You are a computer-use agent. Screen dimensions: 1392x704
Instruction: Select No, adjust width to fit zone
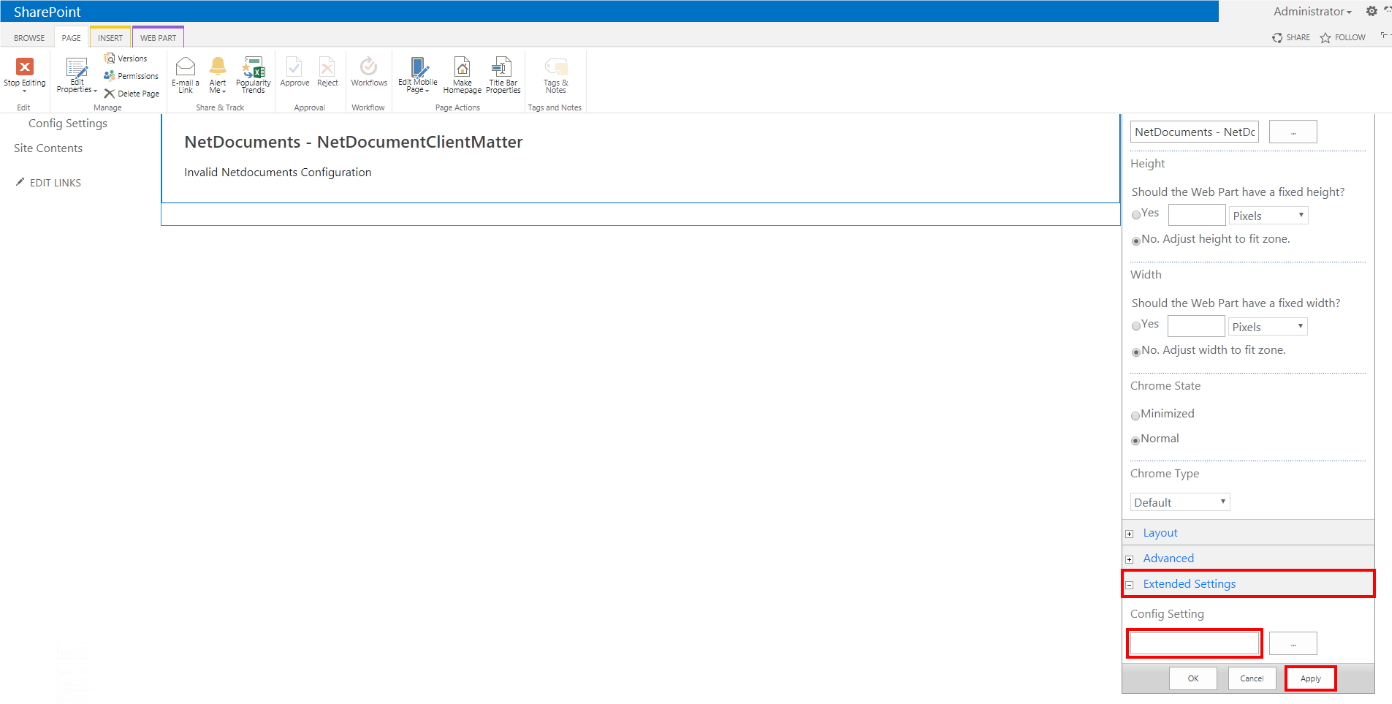coord(1136,352)
